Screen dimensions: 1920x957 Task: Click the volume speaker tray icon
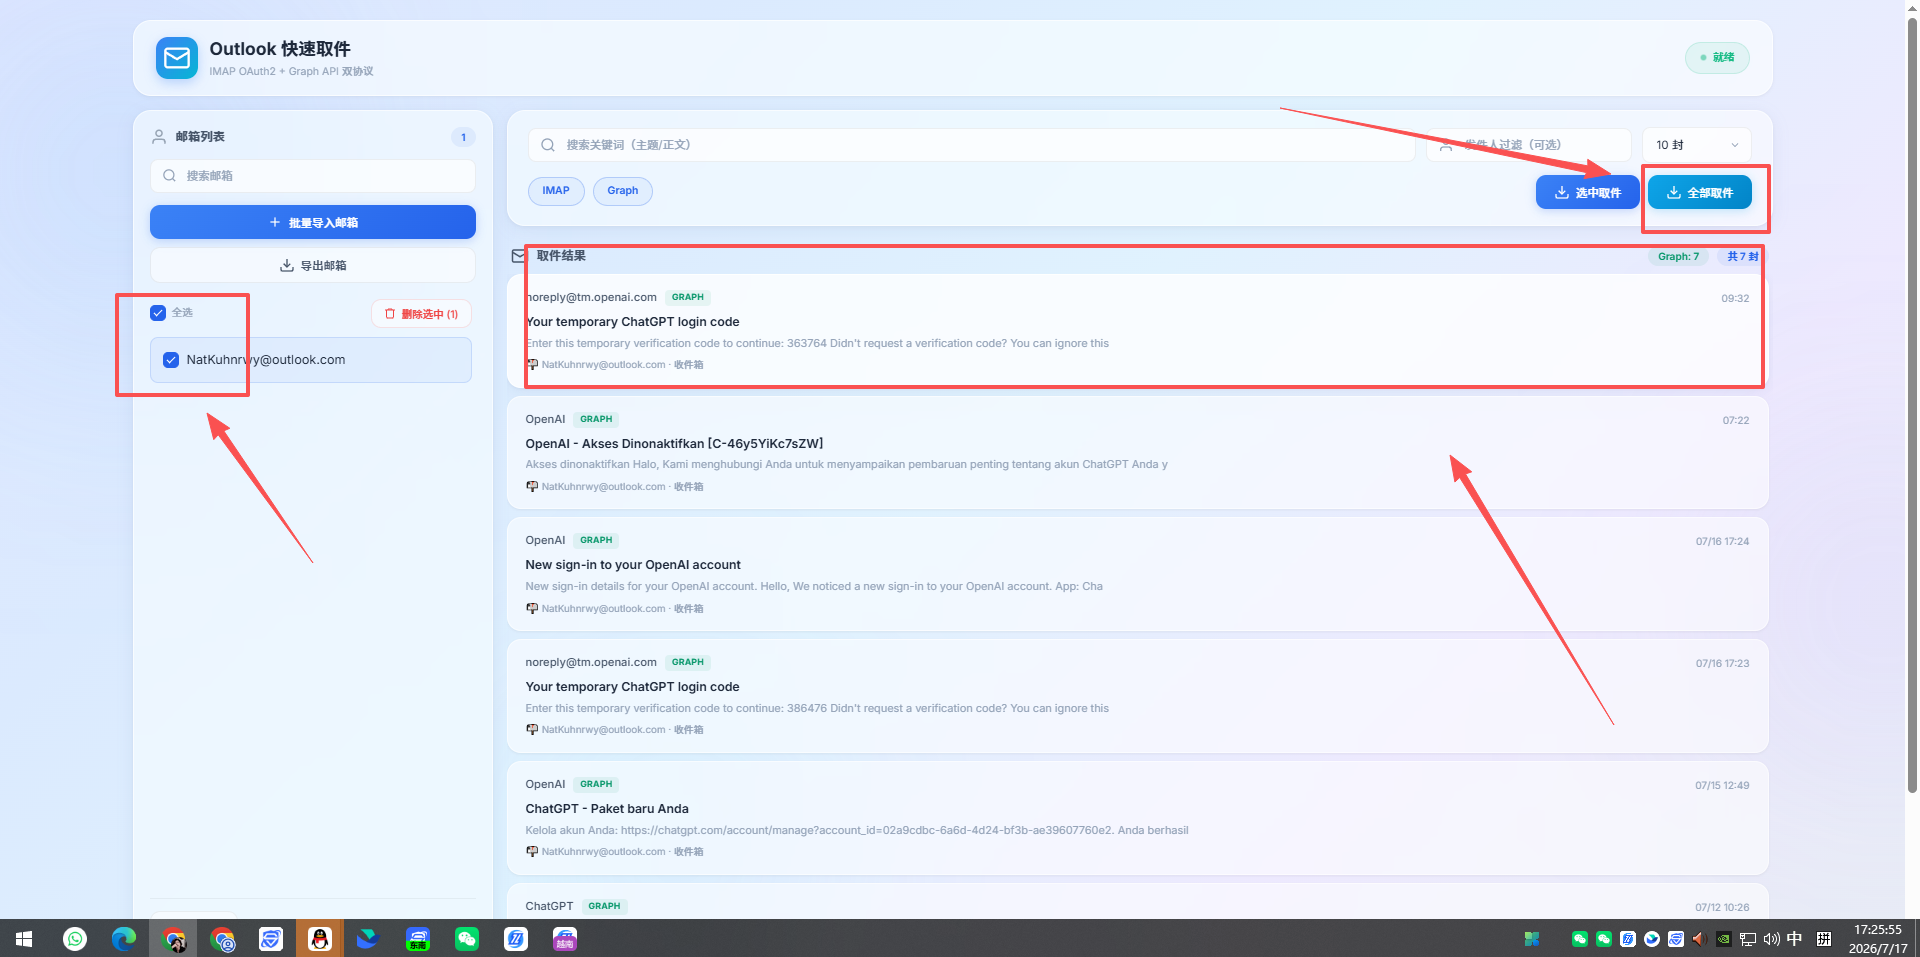tap(1772, 939)
